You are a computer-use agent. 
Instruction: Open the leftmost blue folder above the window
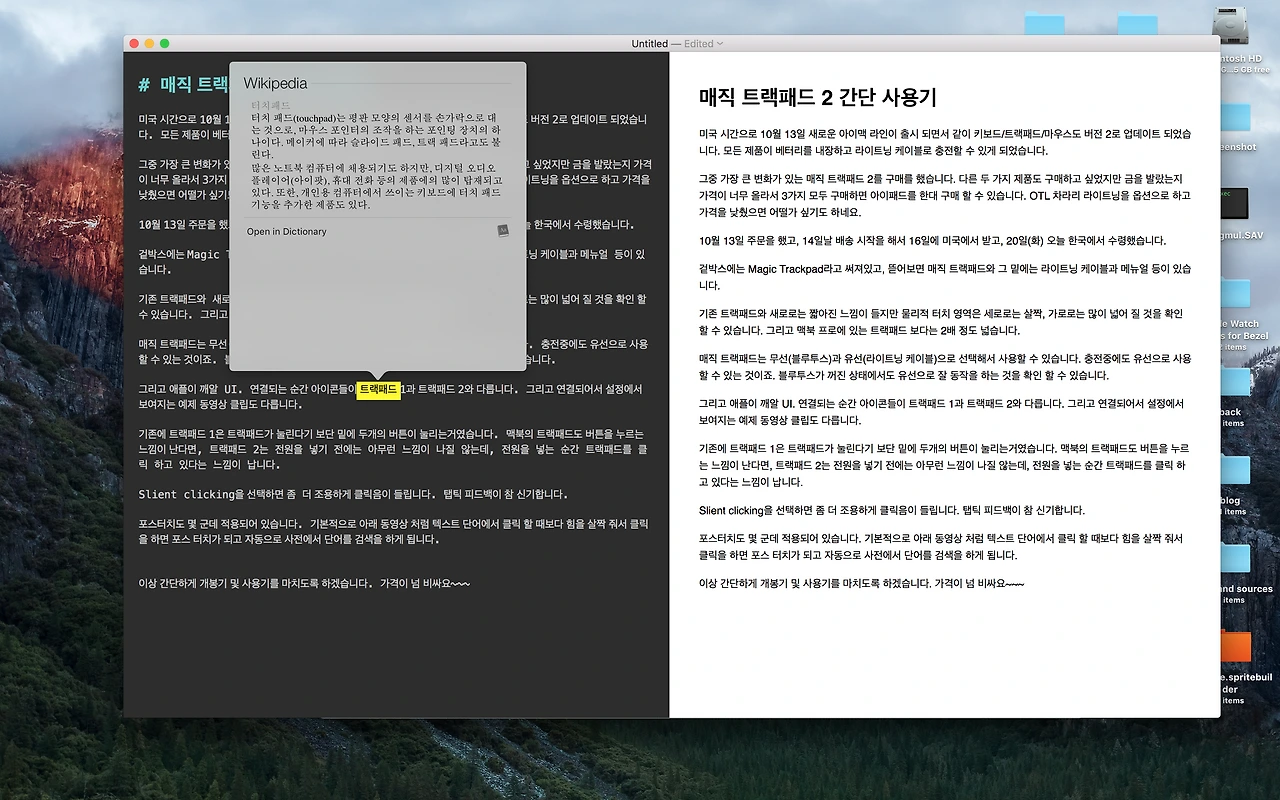click(x=1045, y=20)
